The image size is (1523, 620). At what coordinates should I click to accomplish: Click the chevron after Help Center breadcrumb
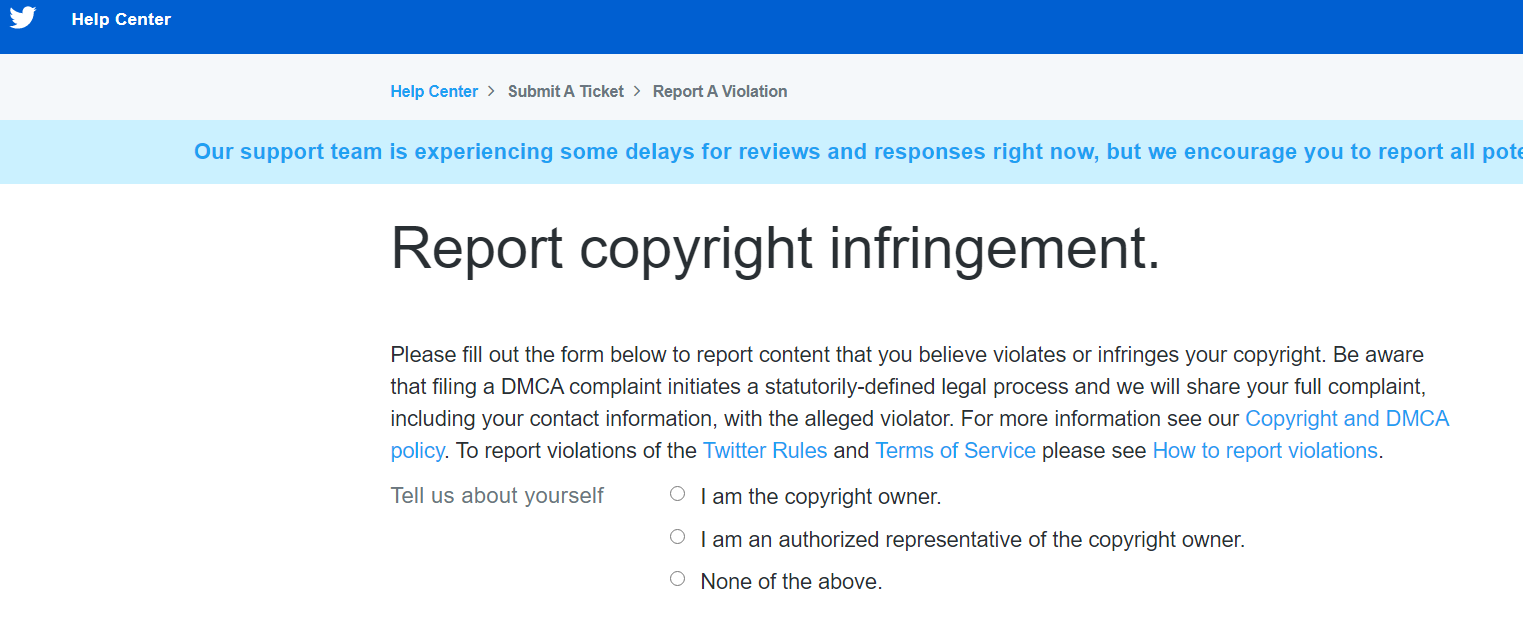coord(491,91)
